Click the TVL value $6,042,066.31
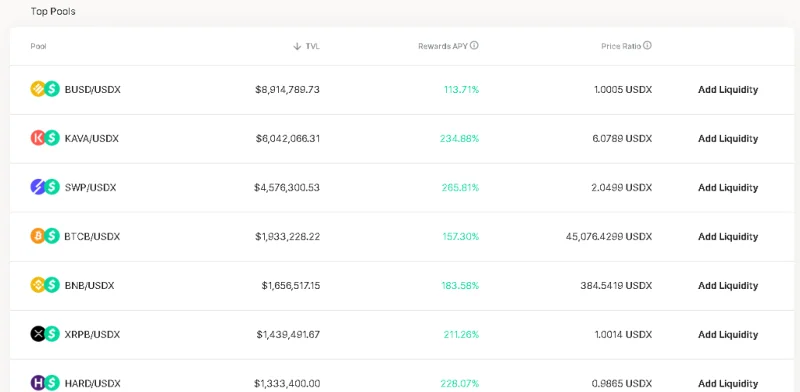Image resolution: width=800 pixels, height=392 pixels. [x=288, y=138]
